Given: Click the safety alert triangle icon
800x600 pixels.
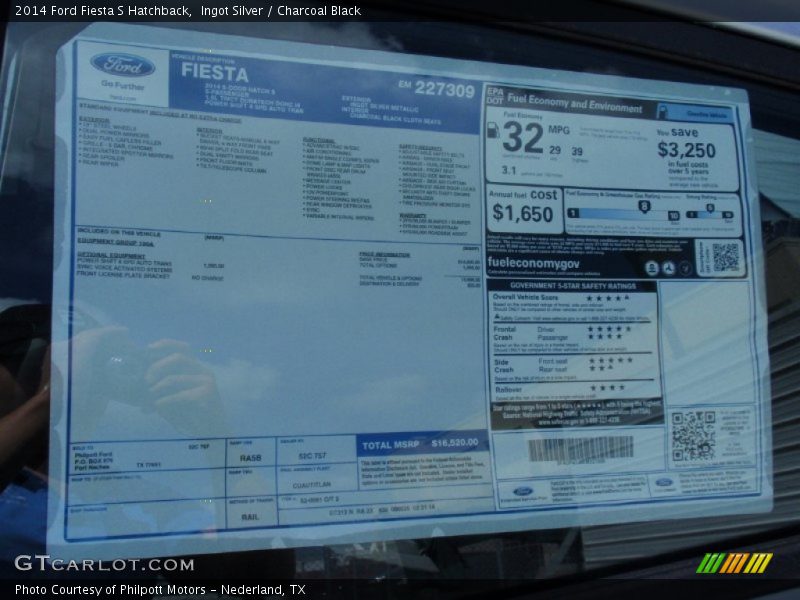Looking at the screenshot, I should (497, 317).
